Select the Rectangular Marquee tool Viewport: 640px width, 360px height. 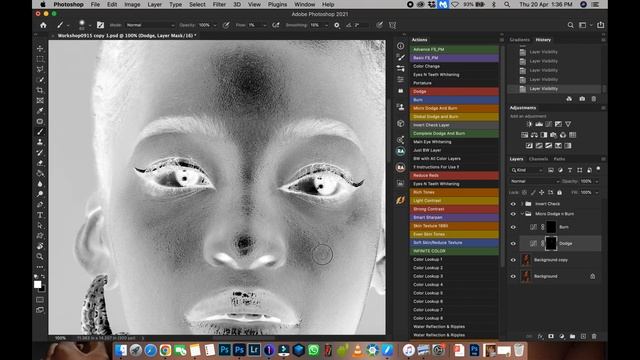[x=40, y=59]
